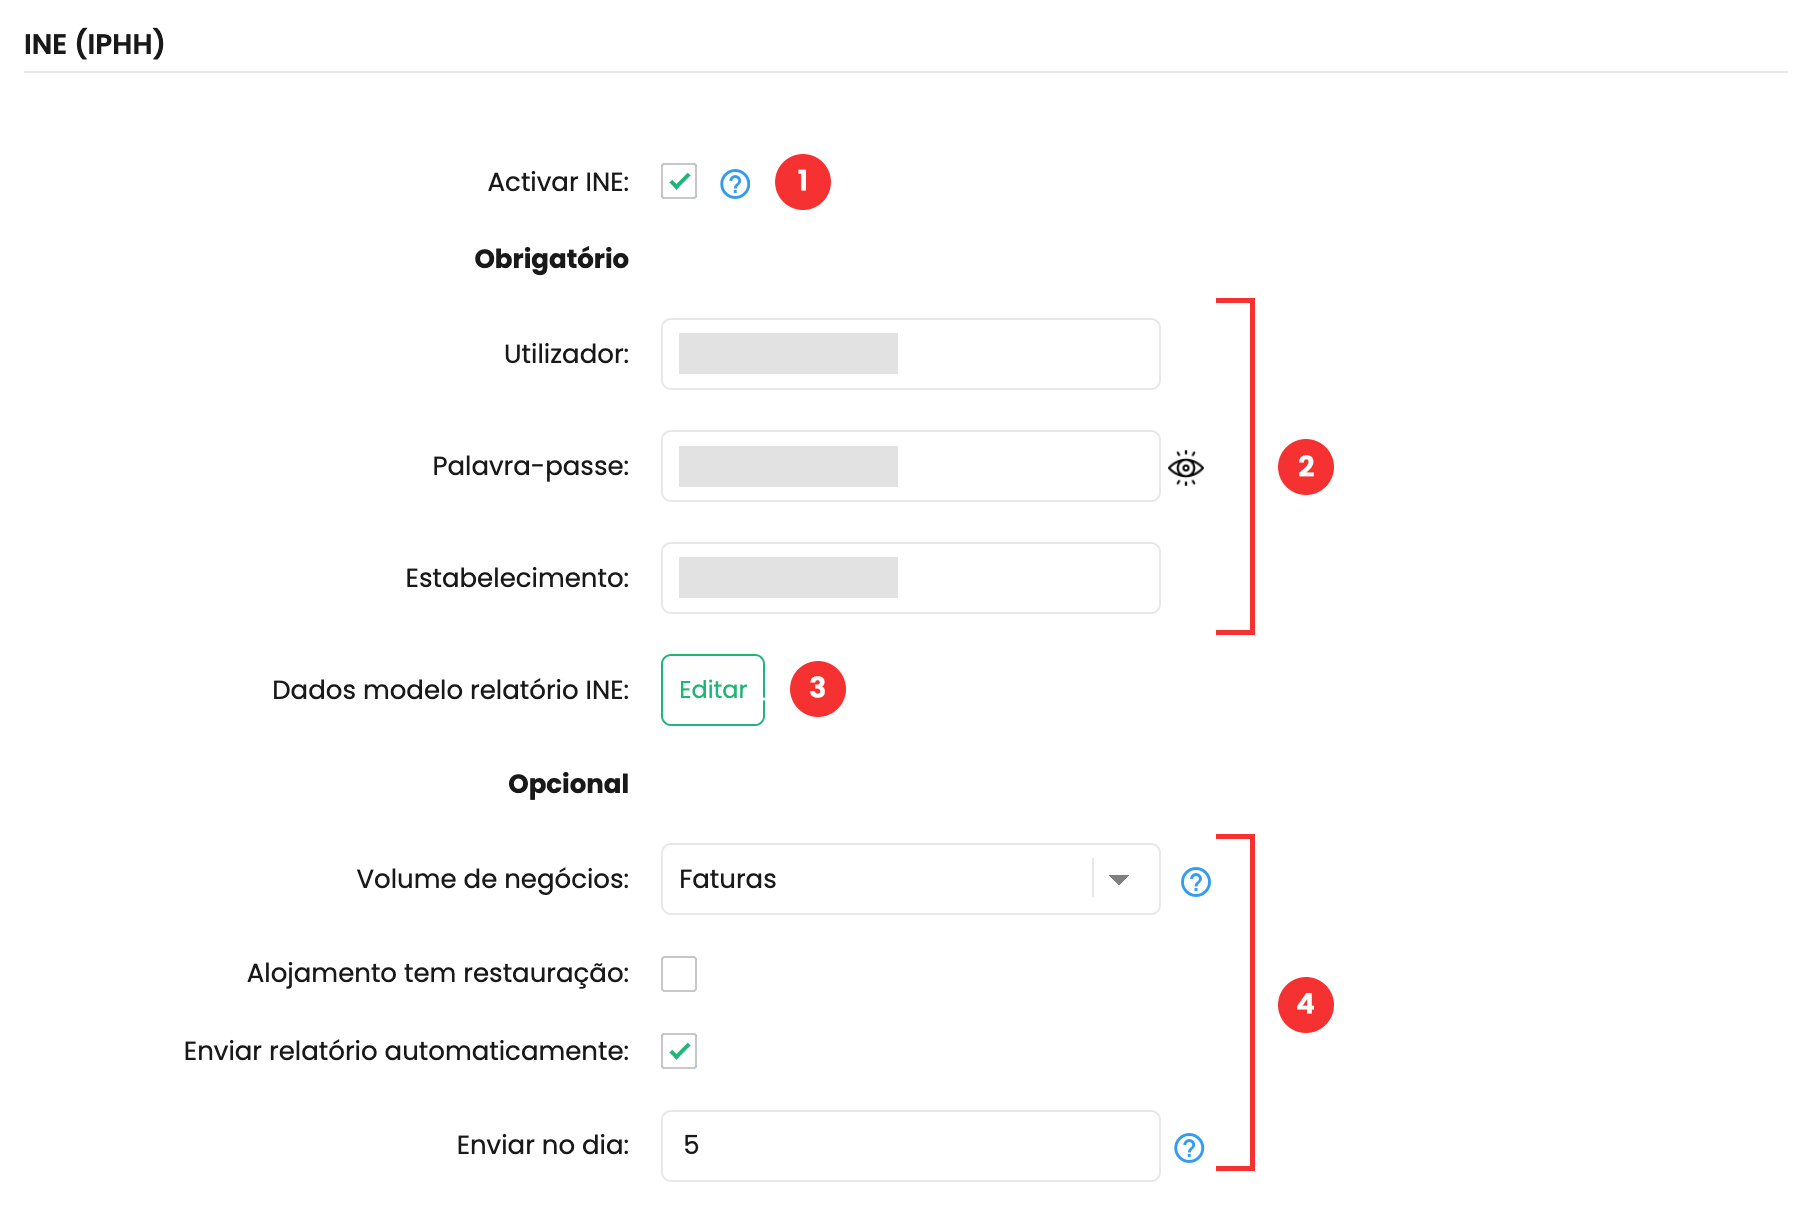
Task: Focus the Utilizador input field
Action: click(x=910, y=354)
